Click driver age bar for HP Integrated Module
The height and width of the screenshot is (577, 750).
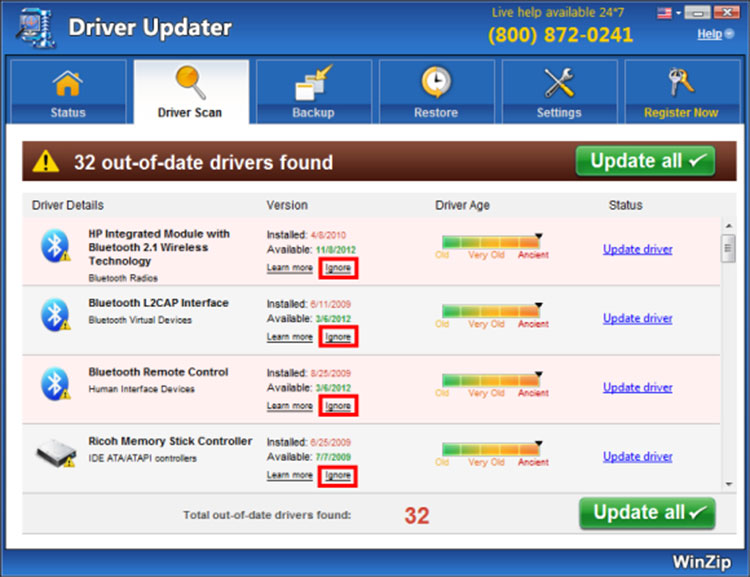491,242
